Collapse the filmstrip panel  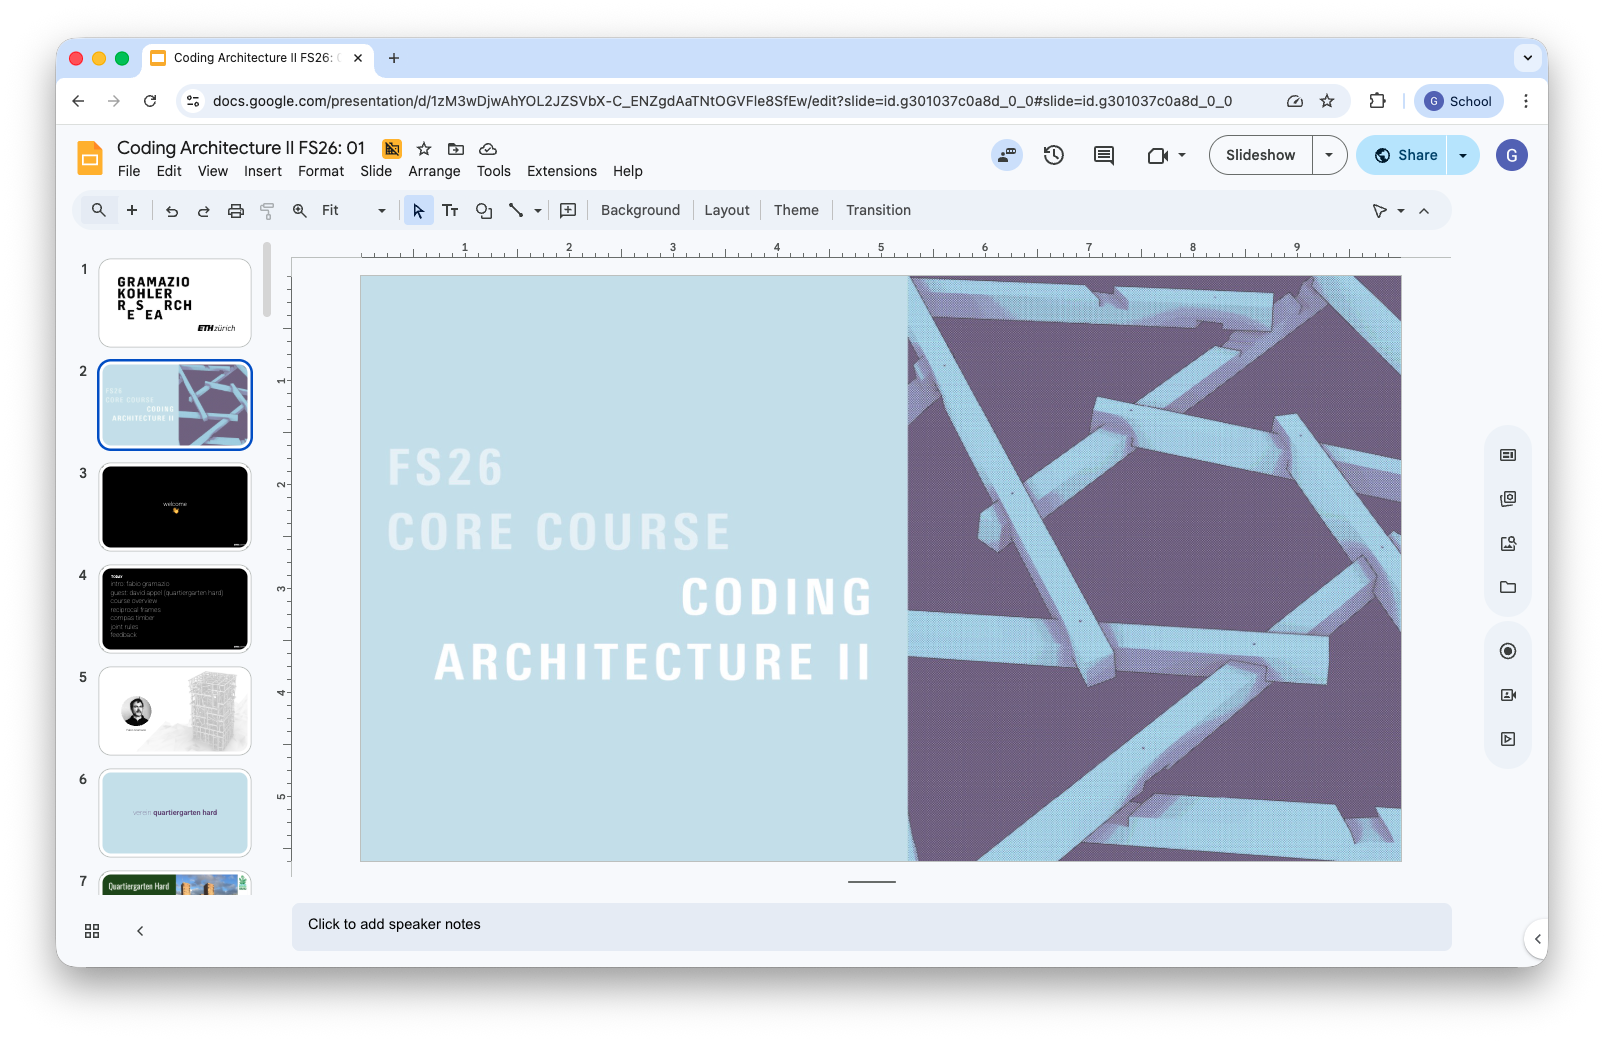(140, 931)
